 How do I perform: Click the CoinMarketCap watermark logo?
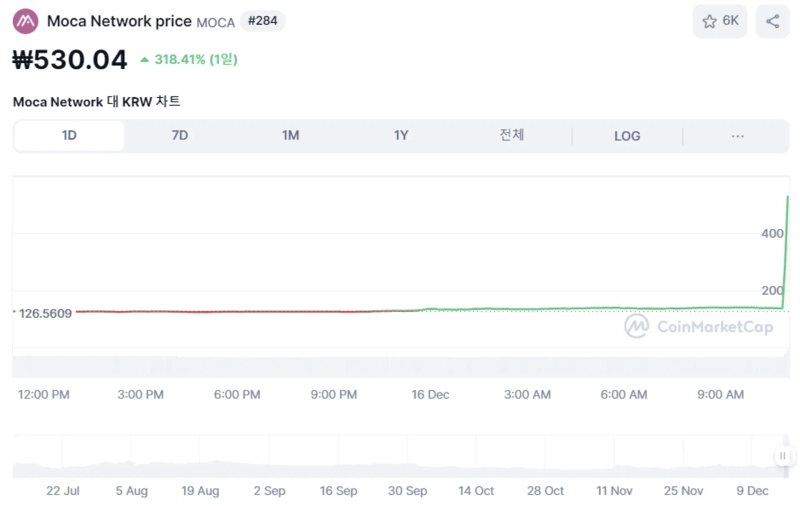coord(636,326)
